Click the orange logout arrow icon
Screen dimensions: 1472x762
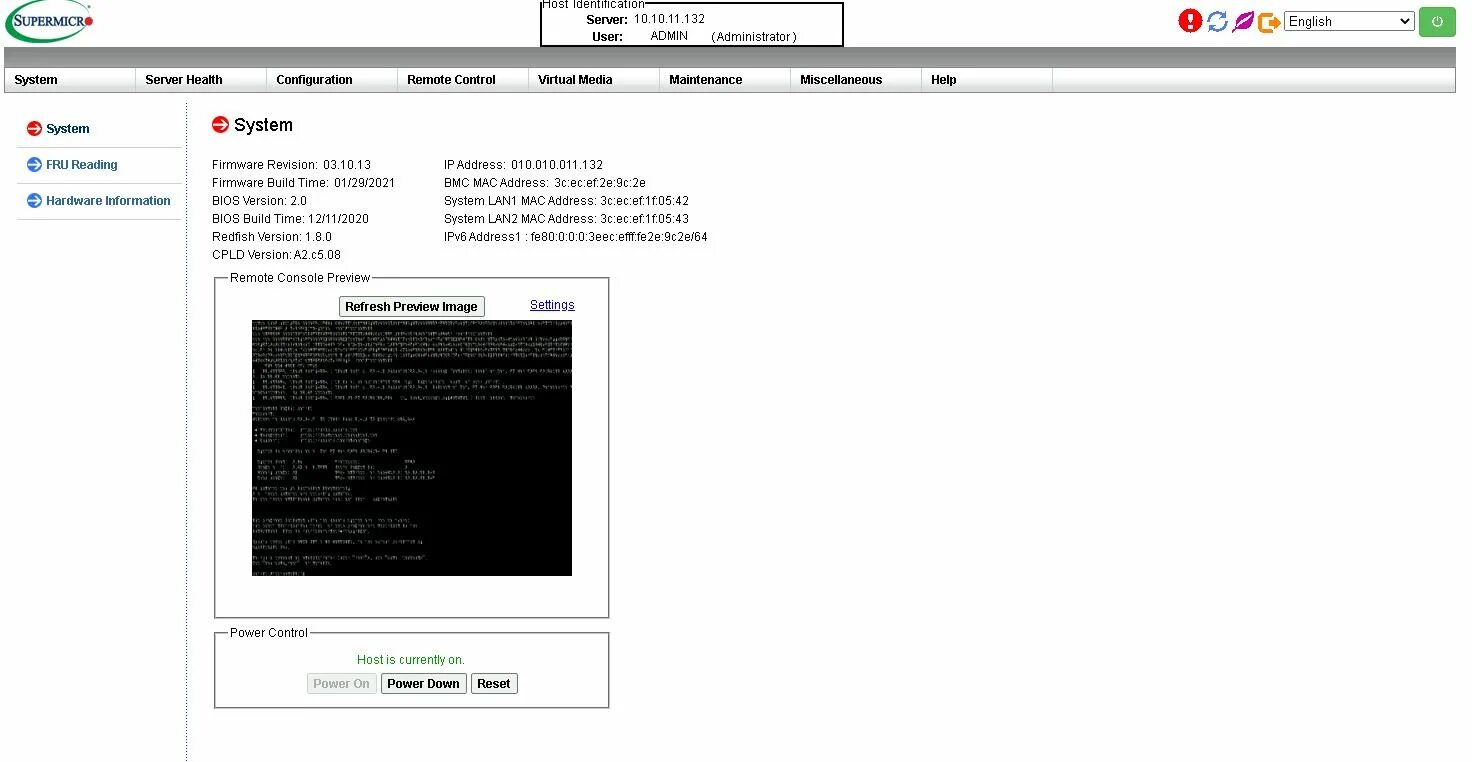click(x=1269, y=22)
